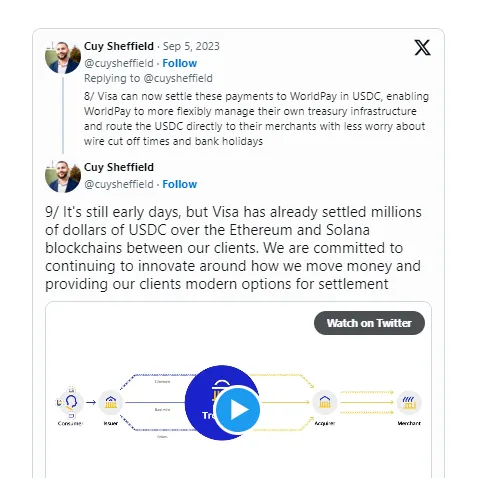Follow Cuy Sheffield in top tweet
The width and height of the screenshot is (478, 478).
pos(180,63)
